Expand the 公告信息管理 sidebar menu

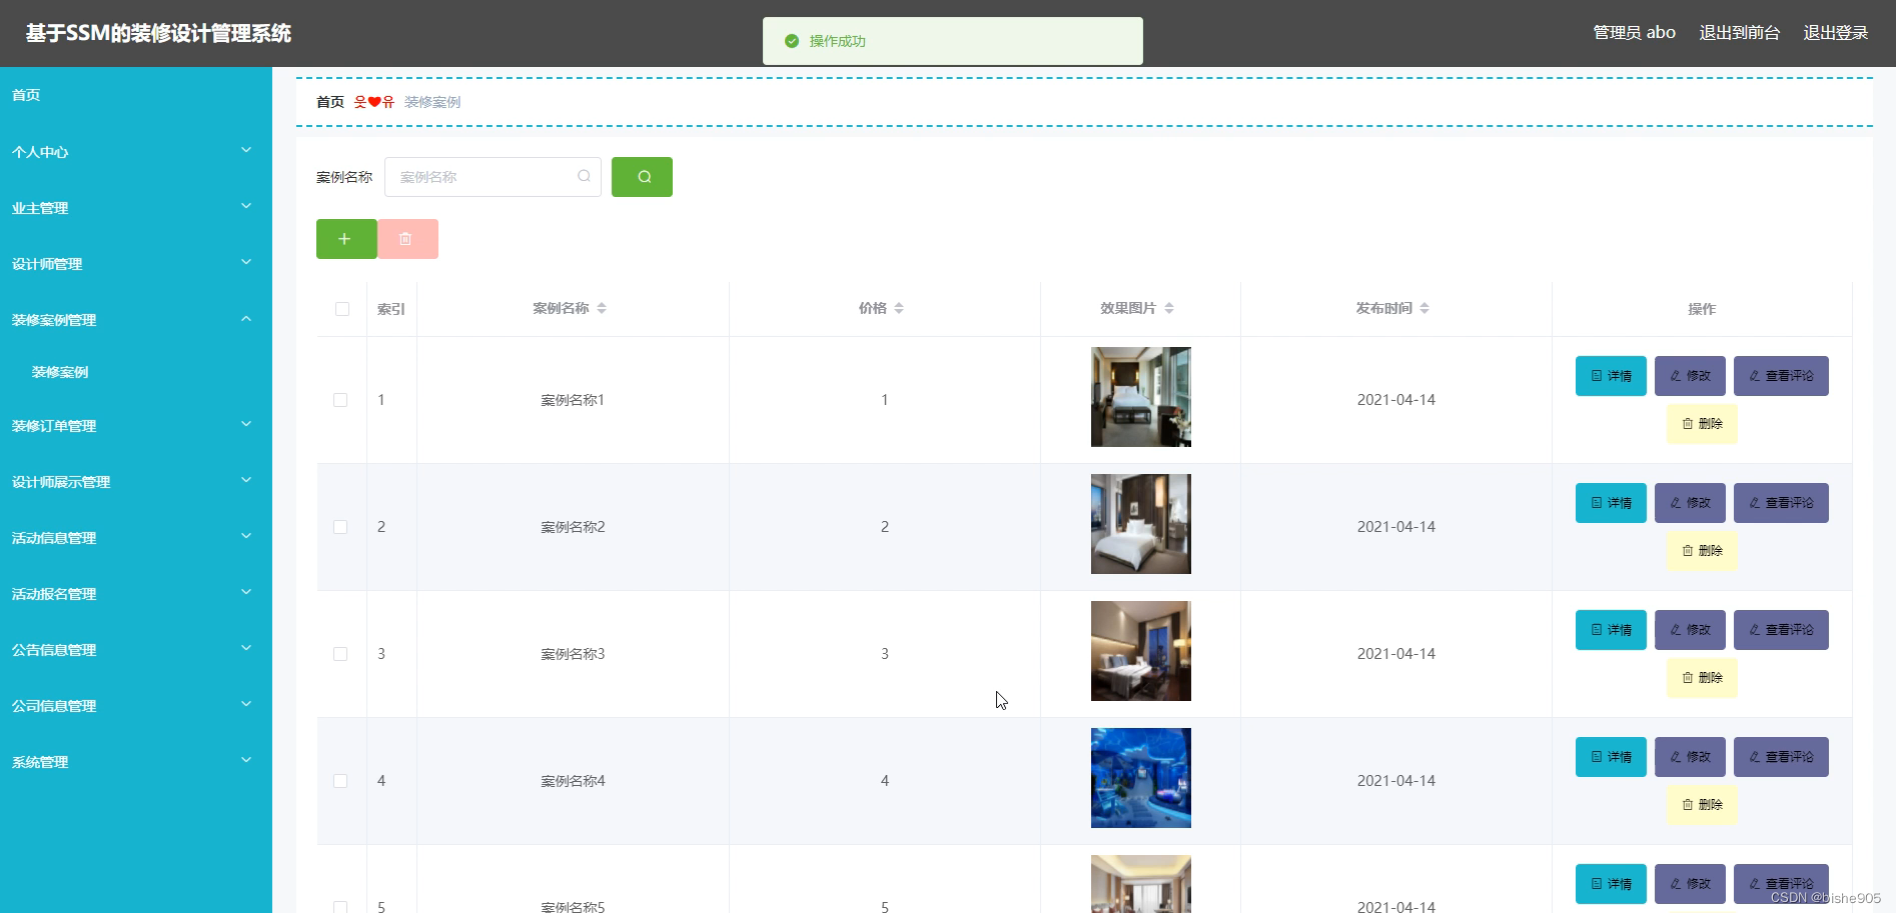[136, 650]
